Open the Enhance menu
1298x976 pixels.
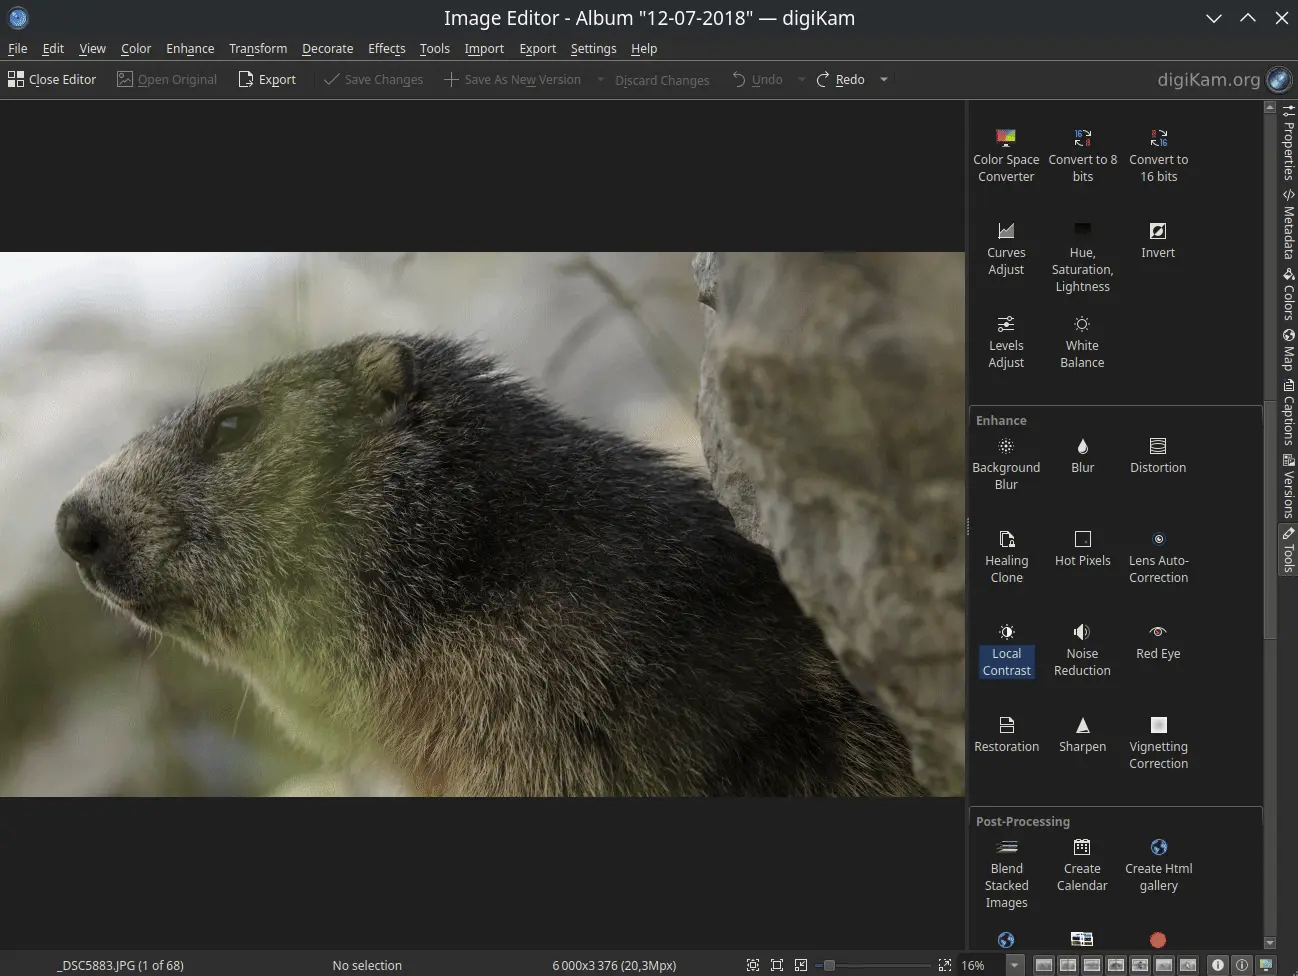(x=190, y=48)
